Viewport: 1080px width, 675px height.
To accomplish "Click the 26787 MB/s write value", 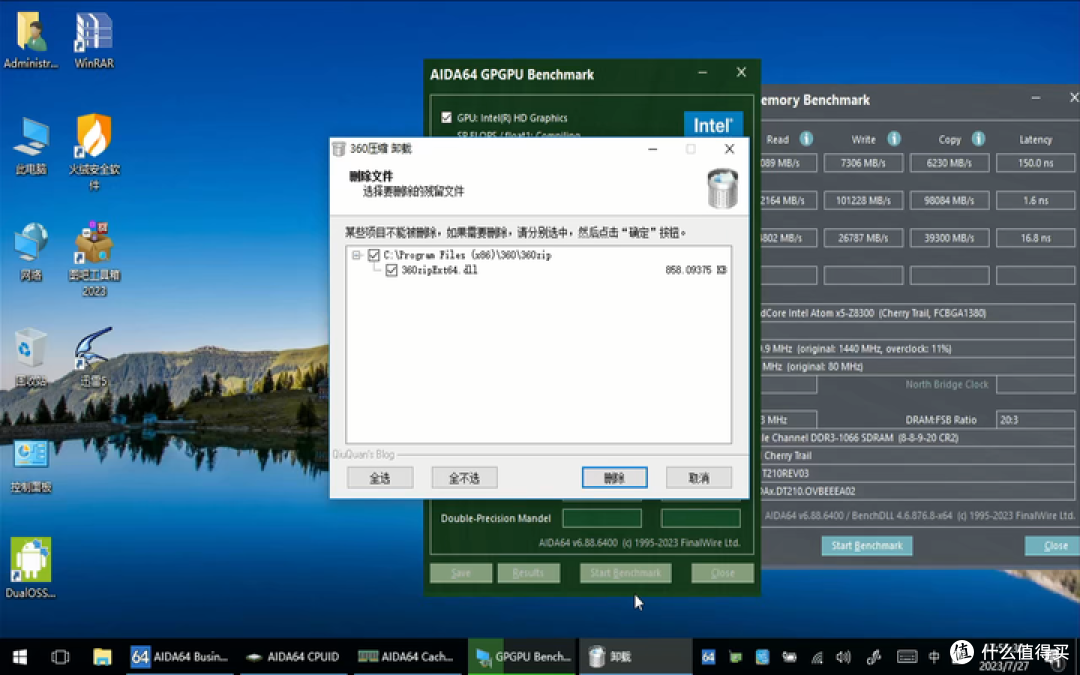I will click(863, 238).
